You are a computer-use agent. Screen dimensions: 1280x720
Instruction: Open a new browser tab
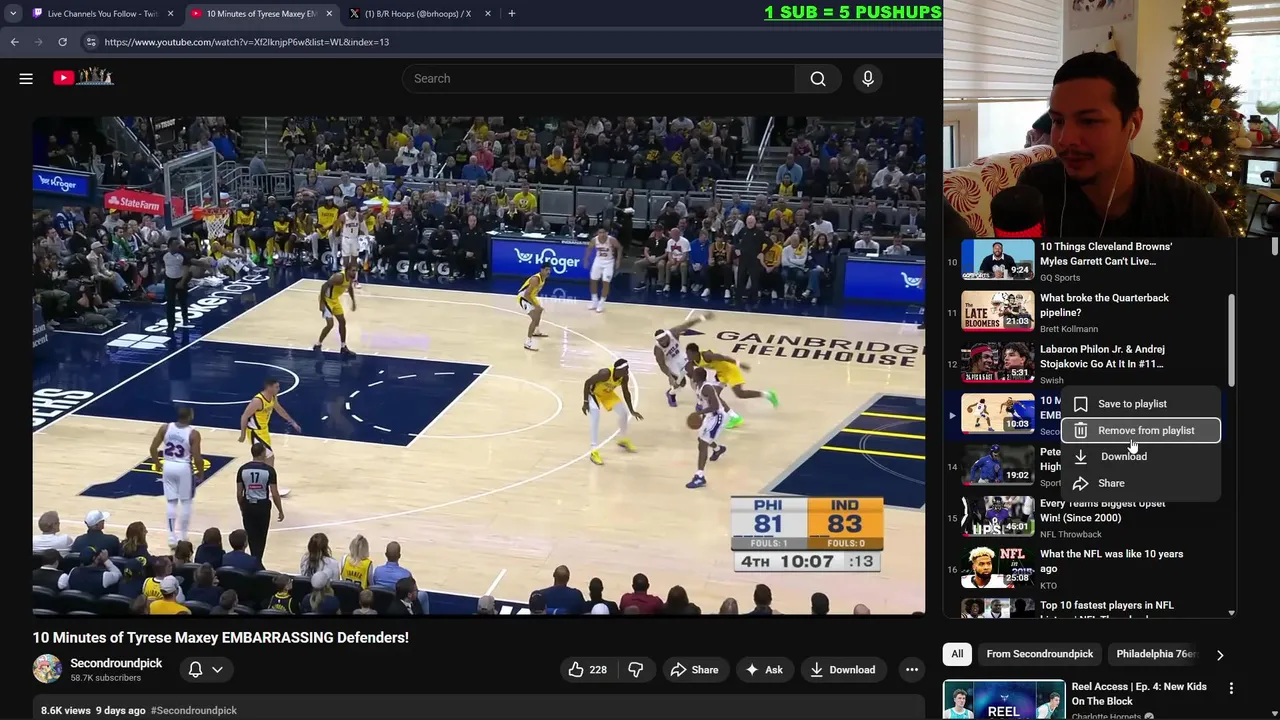coord(511,14)
